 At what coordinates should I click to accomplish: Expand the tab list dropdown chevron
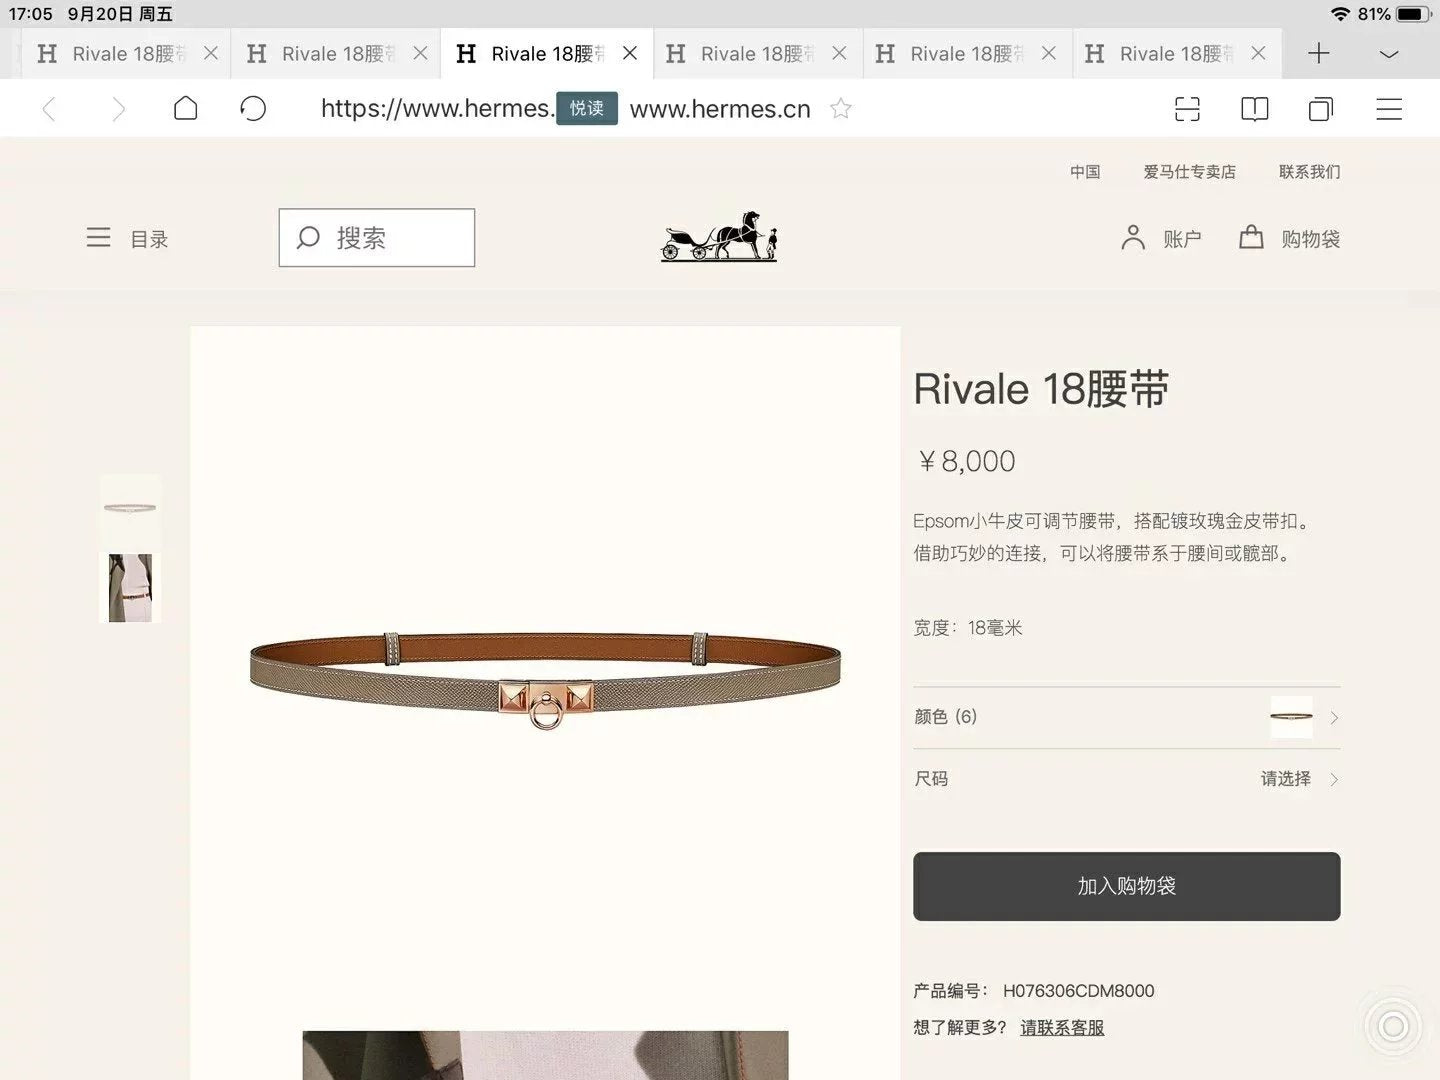coord(1389,54)
